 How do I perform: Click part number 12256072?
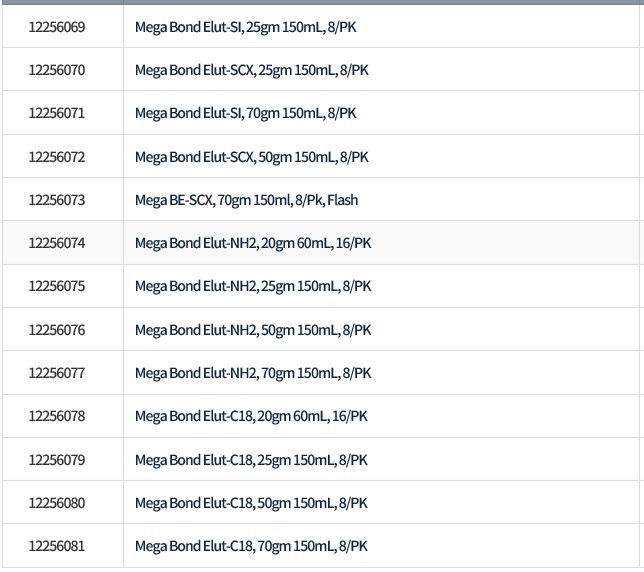[x=57, y=157]
